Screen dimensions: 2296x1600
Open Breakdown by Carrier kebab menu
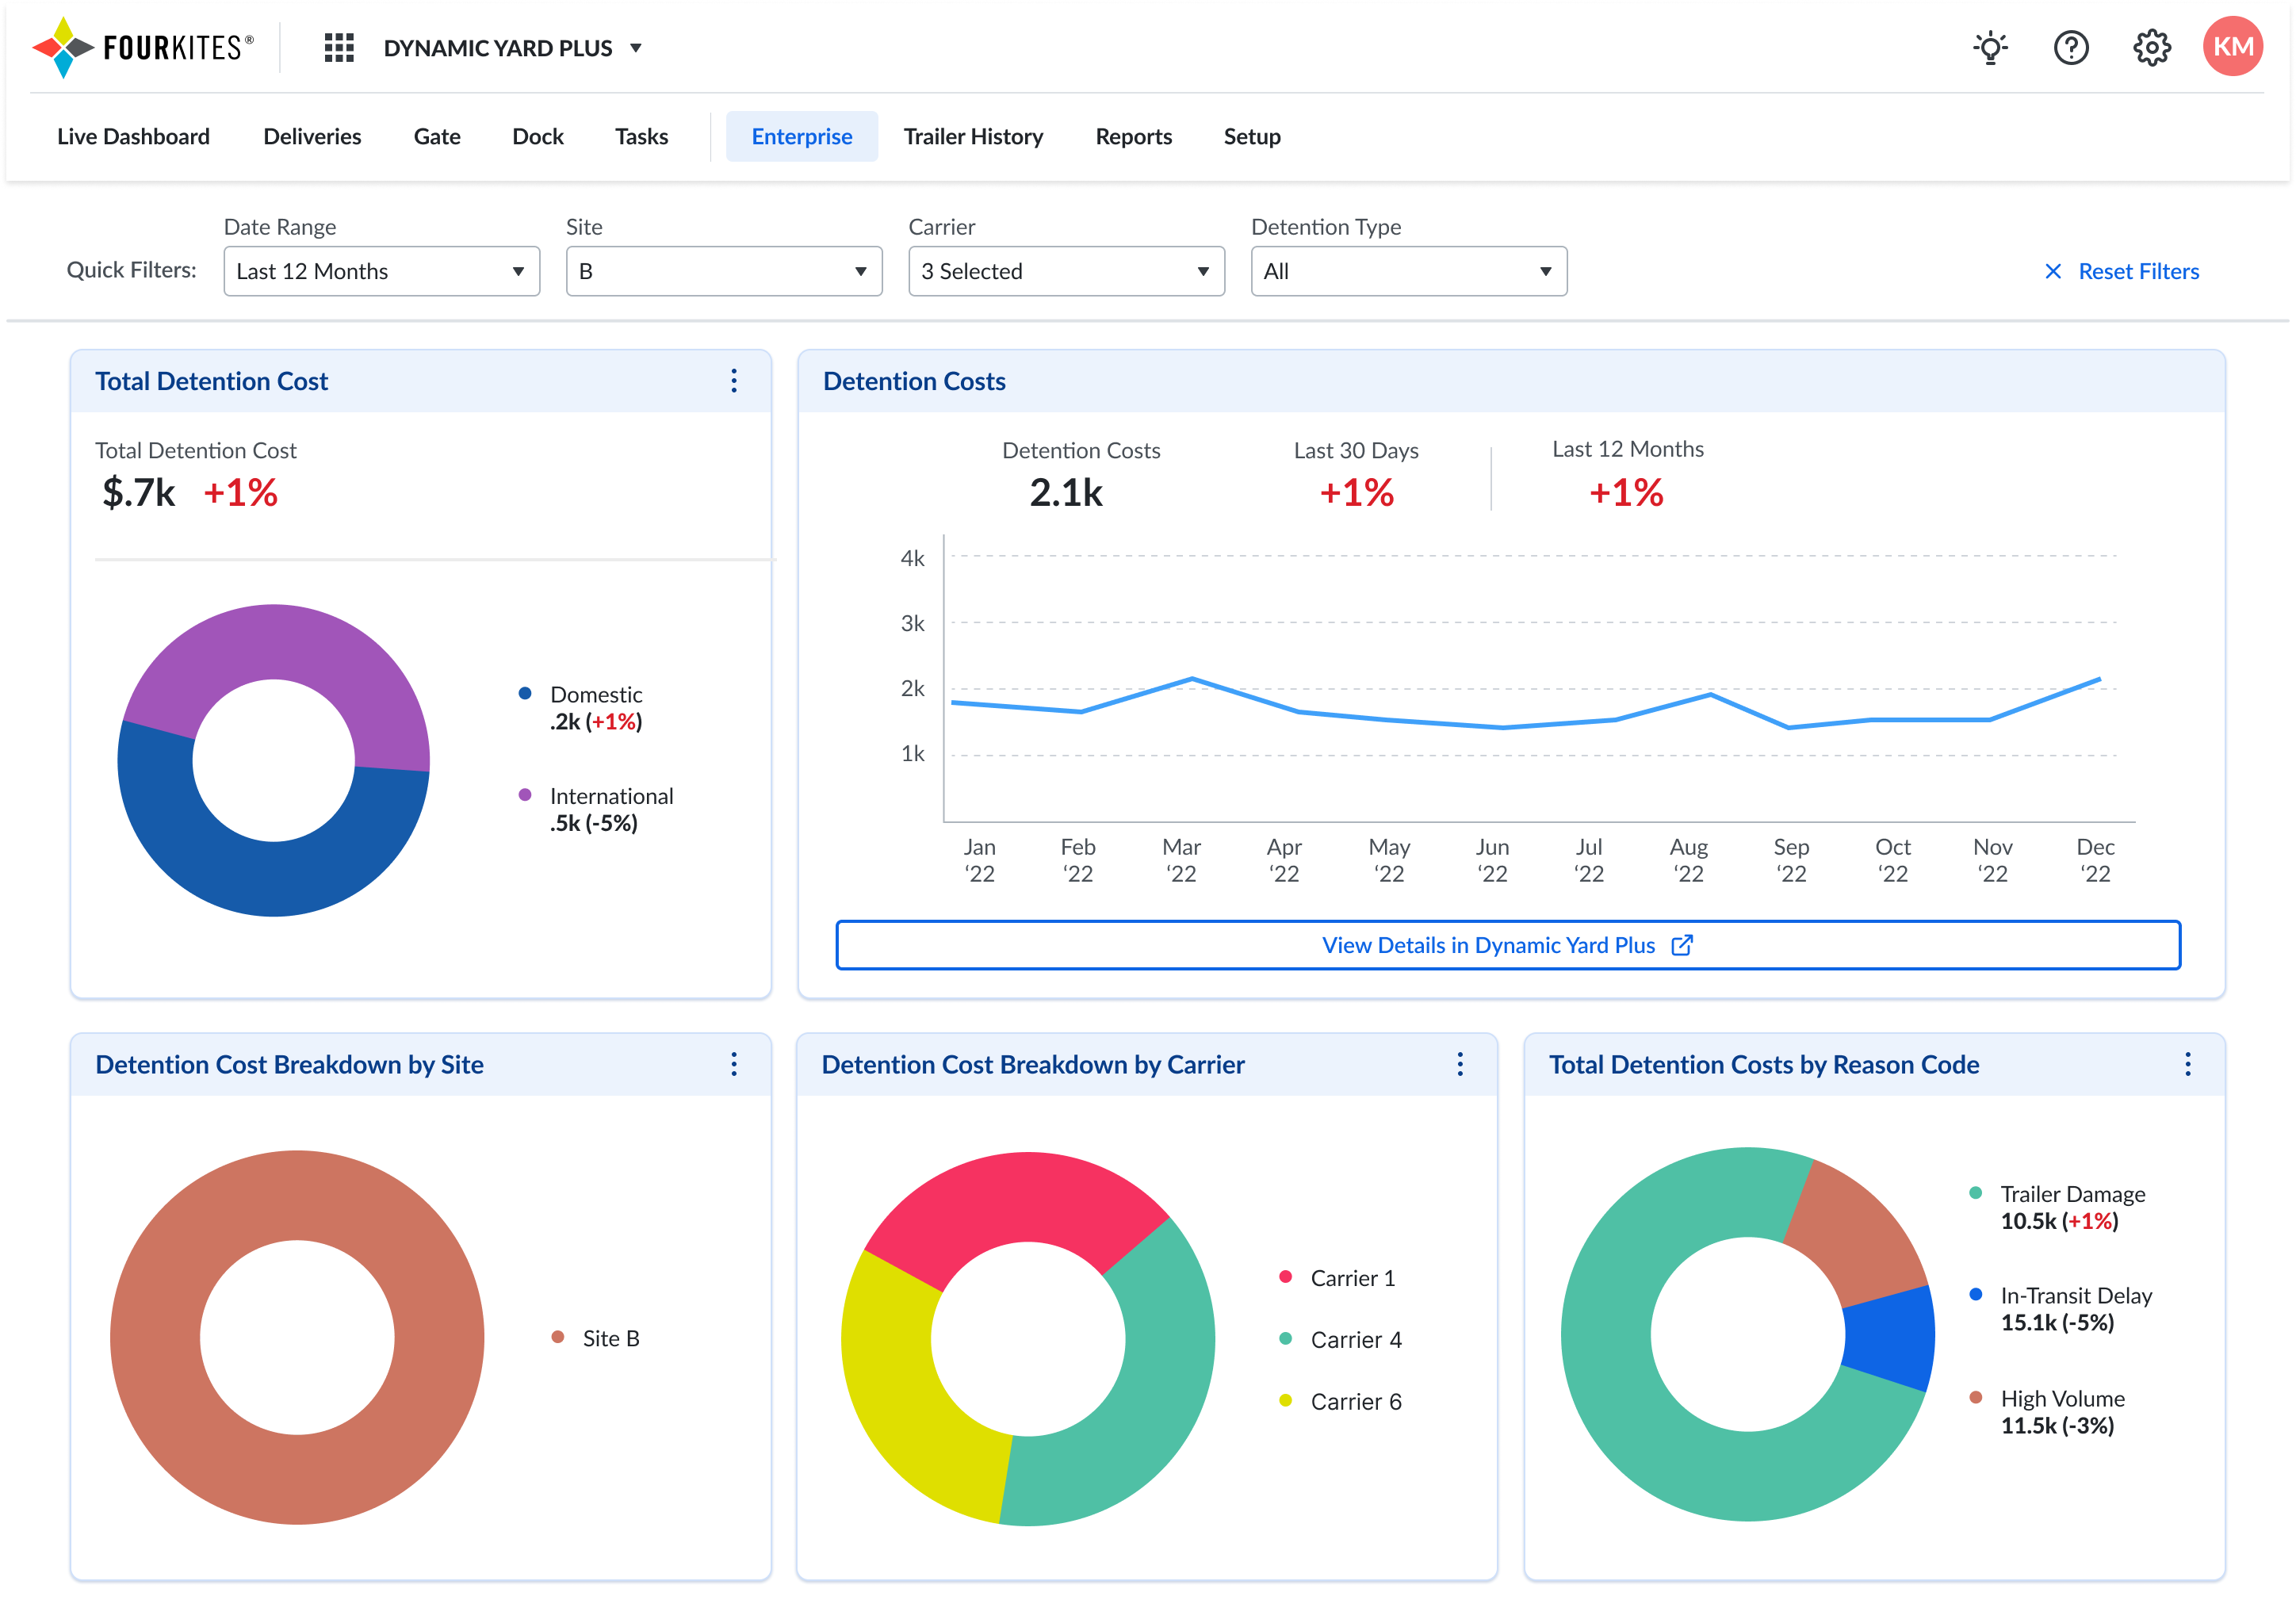click(x=1460, y=1064)
